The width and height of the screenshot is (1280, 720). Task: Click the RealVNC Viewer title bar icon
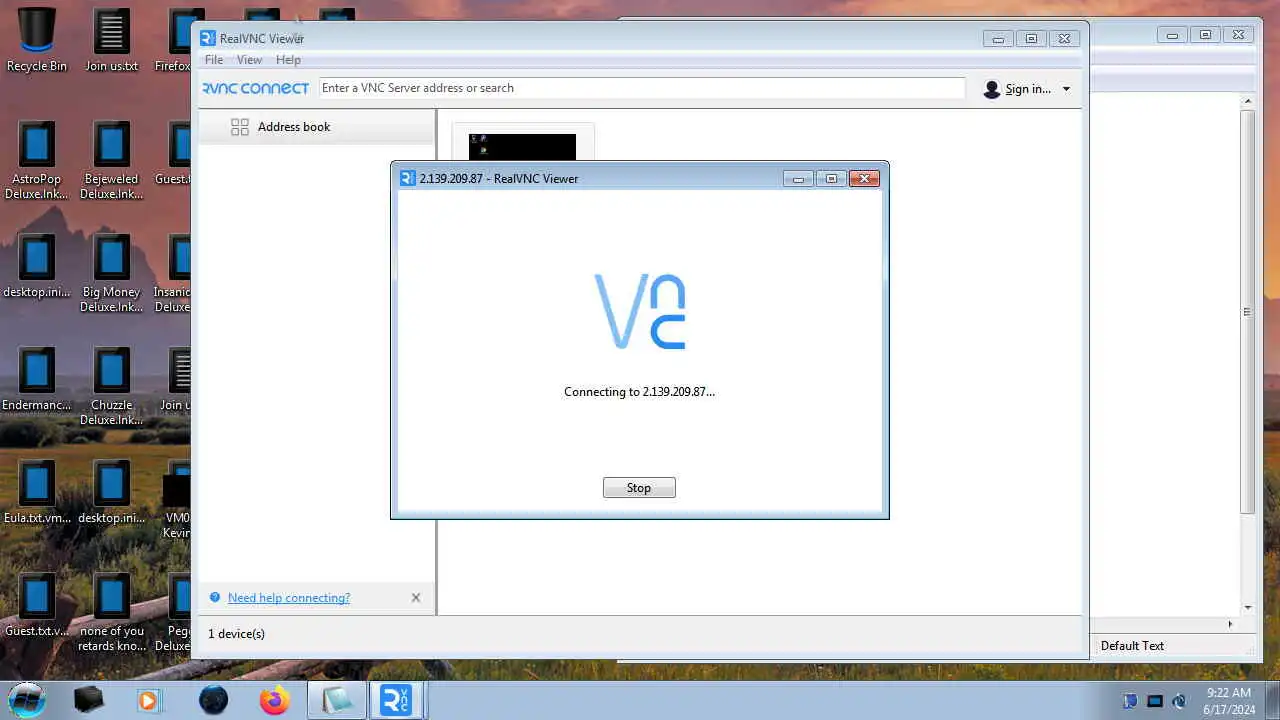(208, 38)
